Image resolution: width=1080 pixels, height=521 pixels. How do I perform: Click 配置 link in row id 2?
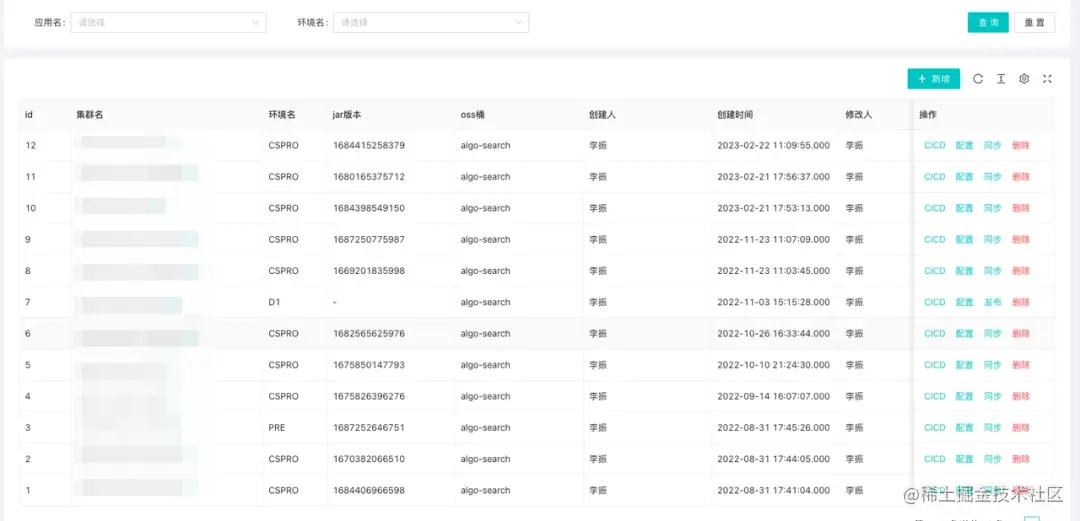964,459
